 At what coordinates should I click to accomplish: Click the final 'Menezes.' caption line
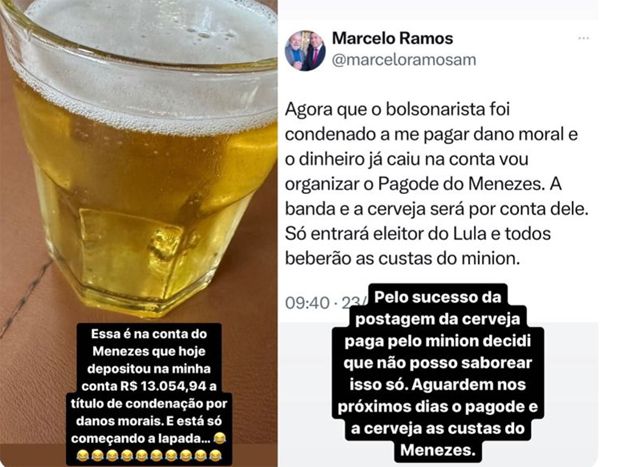(x=438, y=450)
